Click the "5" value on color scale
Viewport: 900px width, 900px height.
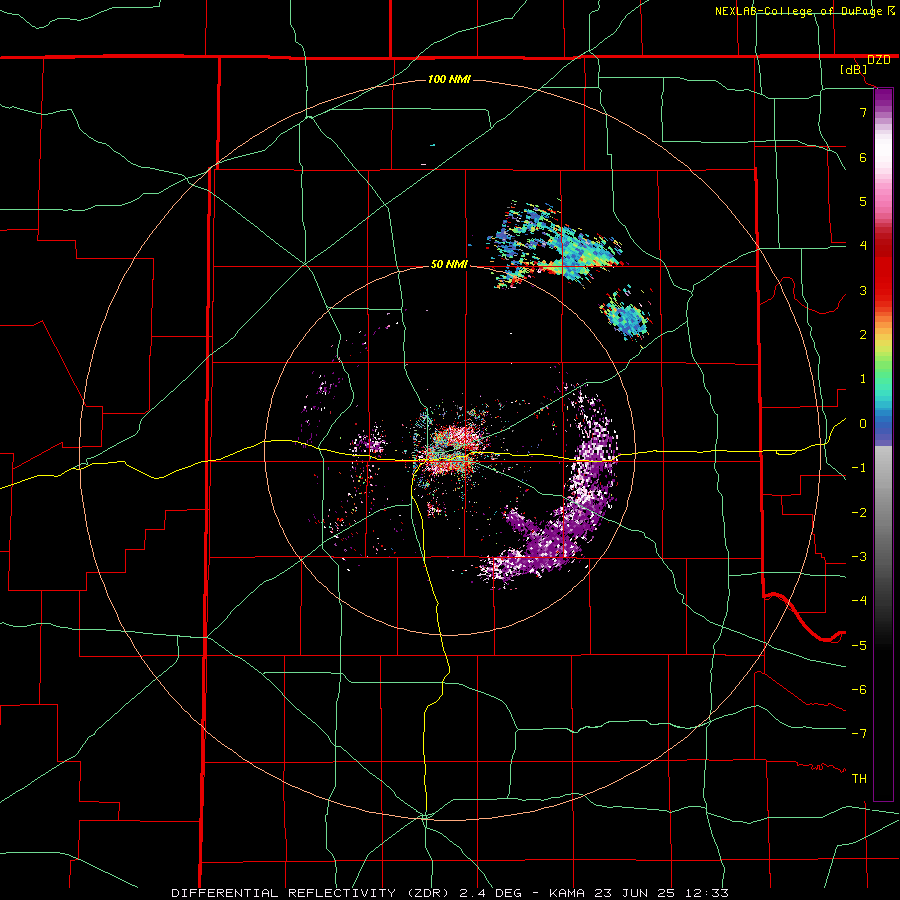(x=863, y=201)
